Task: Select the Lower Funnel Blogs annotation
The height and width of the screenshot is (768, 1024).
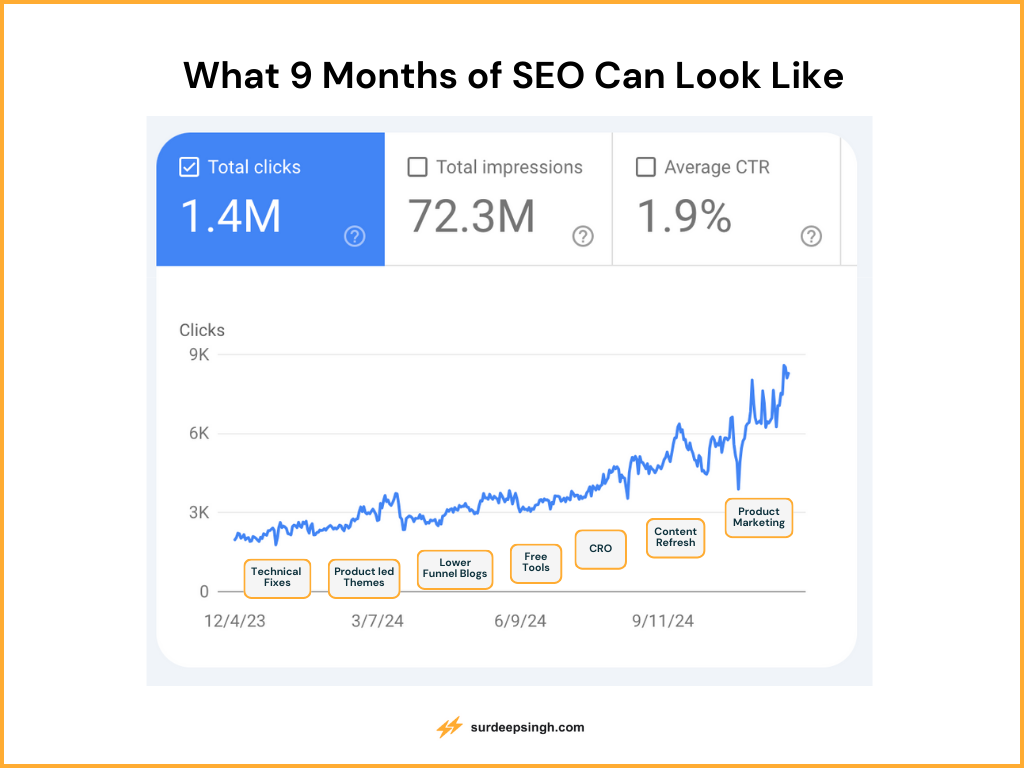Action: click(x=455, y=569)
